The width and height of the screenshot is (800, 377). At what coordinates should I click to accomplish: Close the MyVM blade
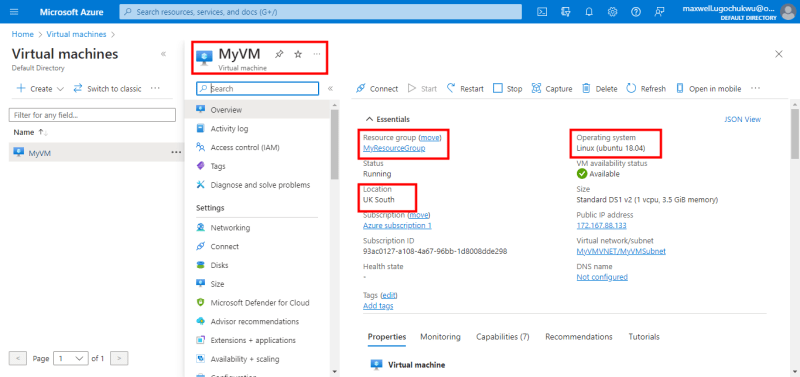pos(779,54)
